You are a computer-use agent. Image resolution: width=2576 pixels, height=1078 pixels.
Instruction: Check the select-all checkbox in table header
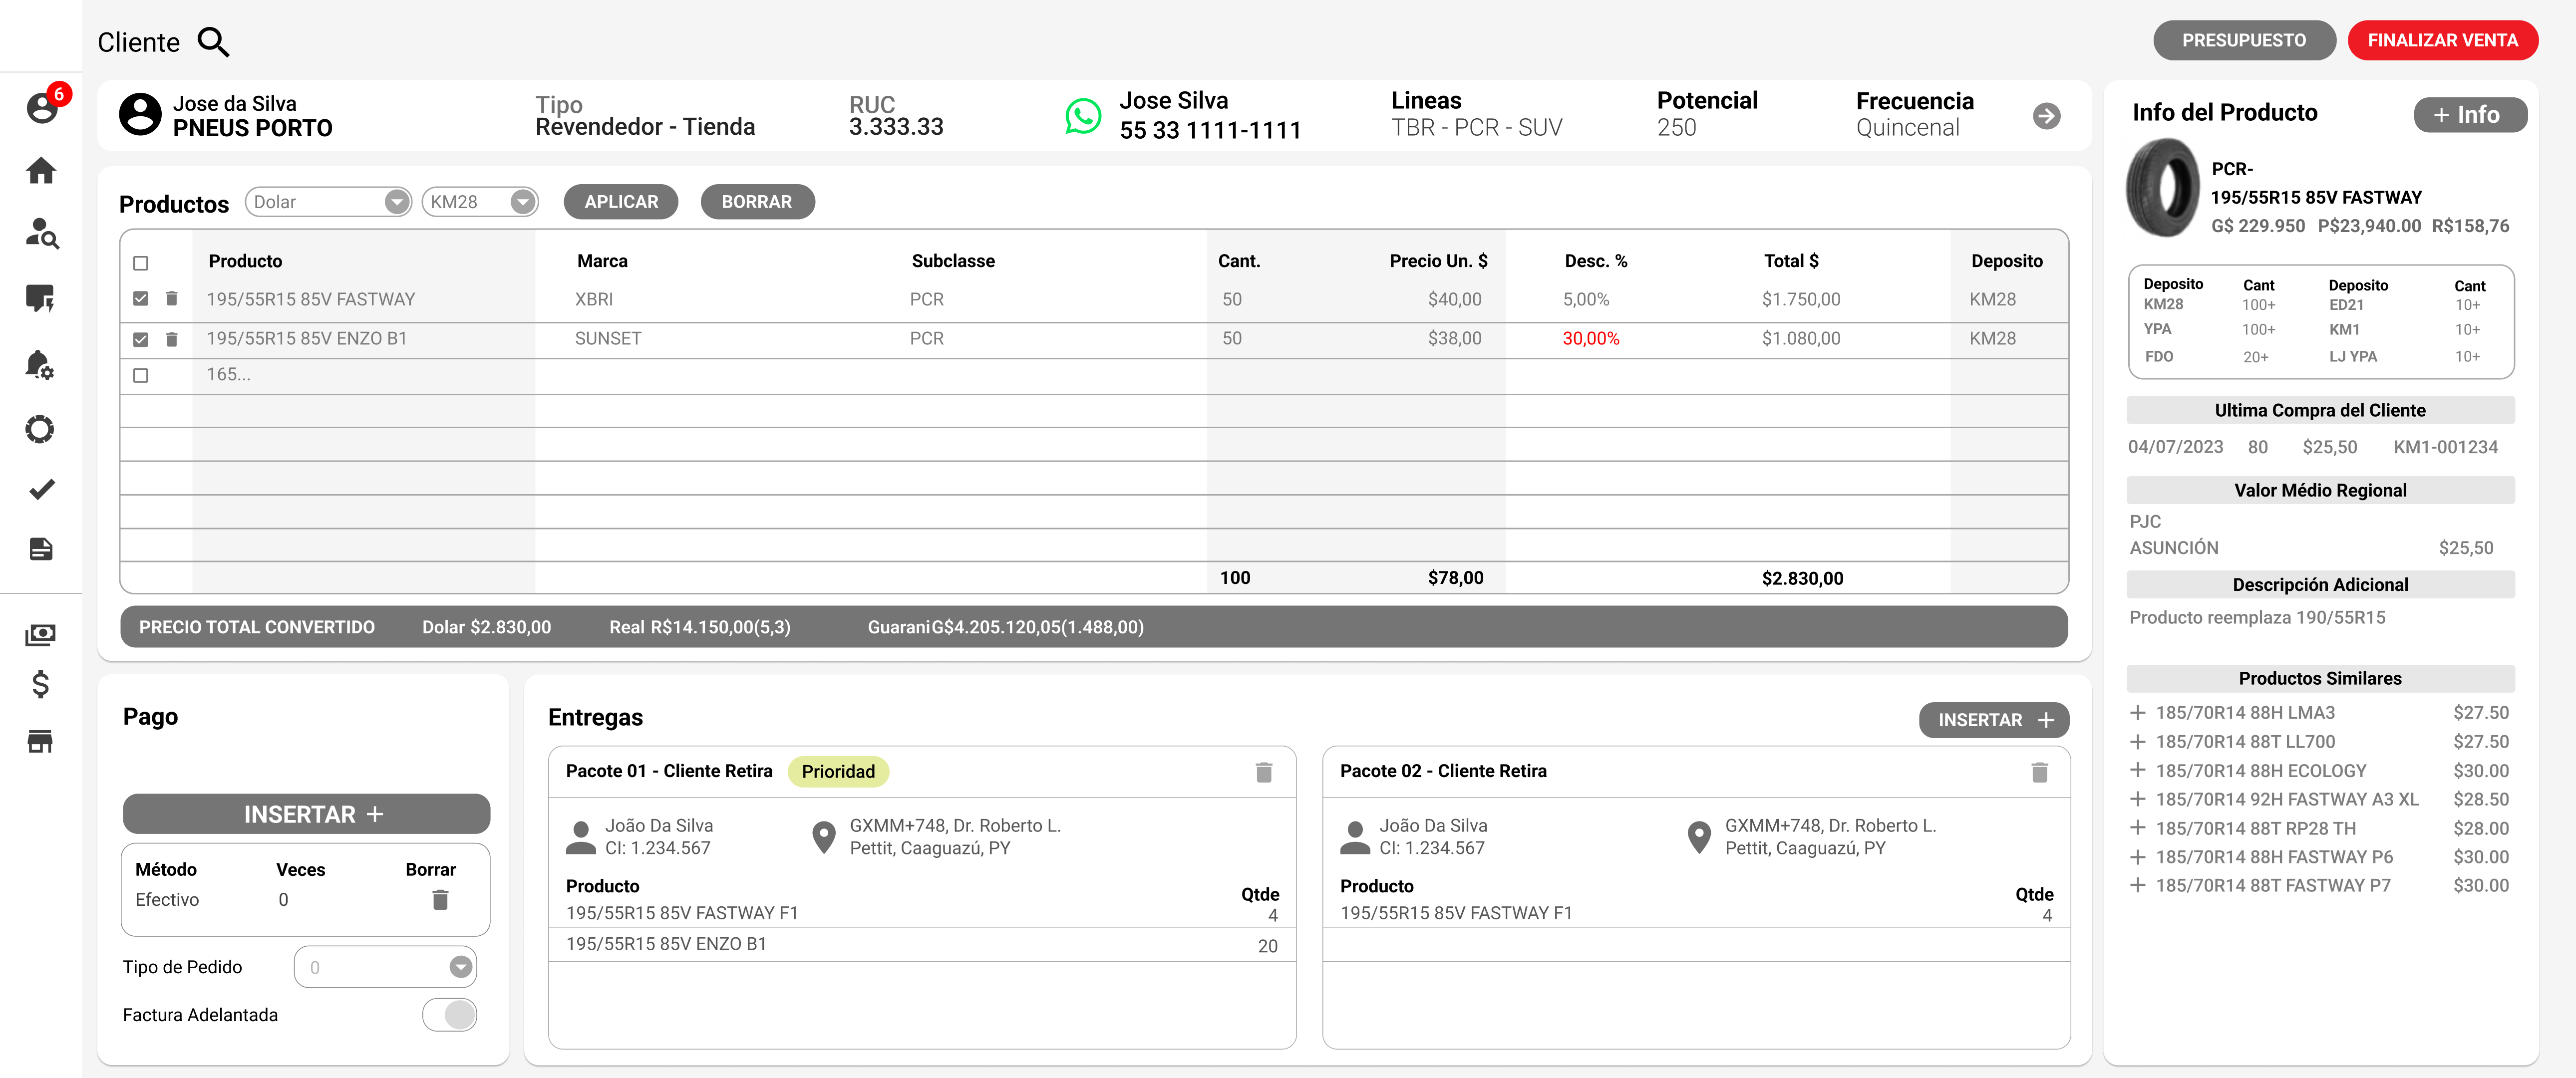tap(141, 263)
